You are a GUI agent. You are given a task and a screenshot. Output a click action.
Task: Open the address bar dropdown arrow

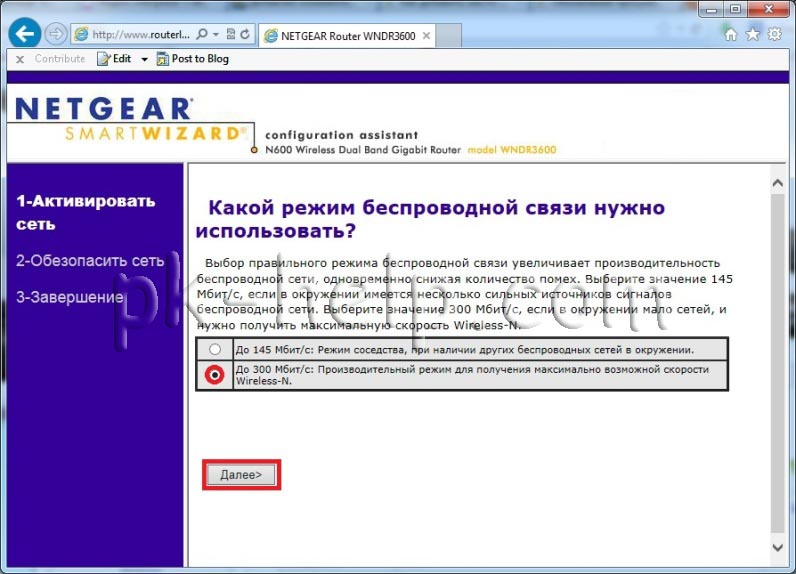coord(216,34)
